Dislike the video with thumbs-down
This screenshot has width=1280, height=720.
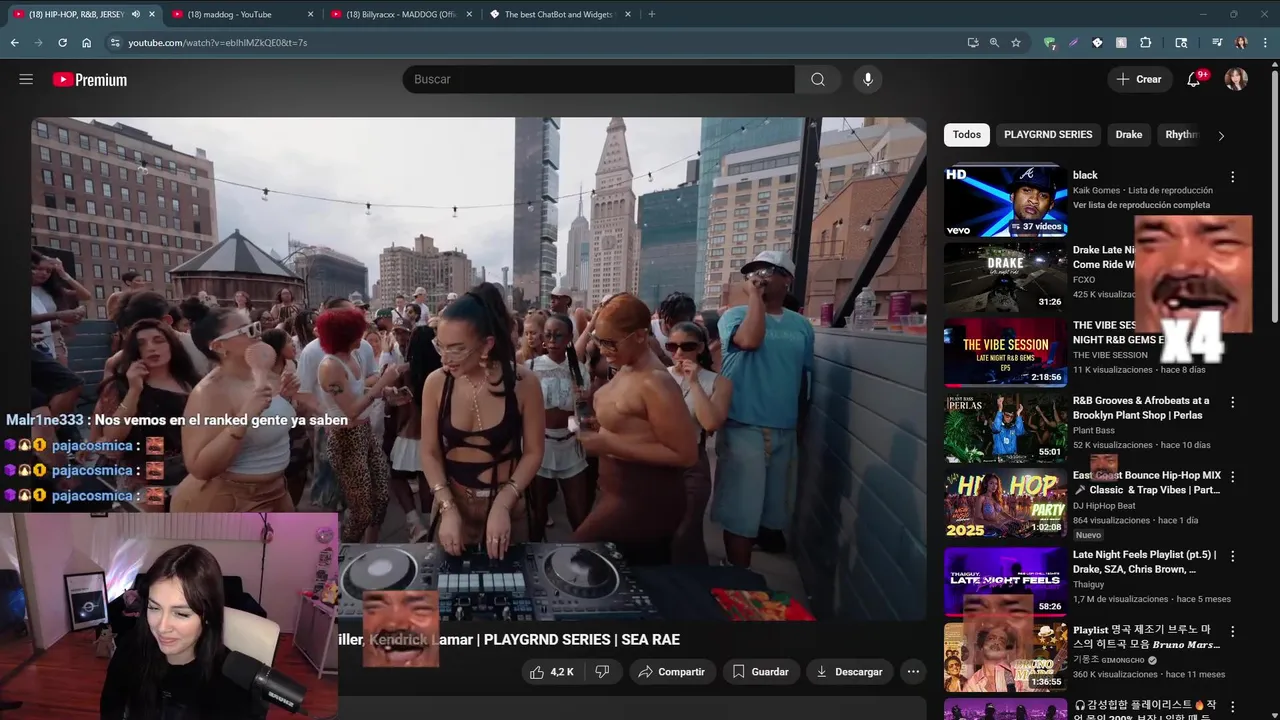click(602, 672)
